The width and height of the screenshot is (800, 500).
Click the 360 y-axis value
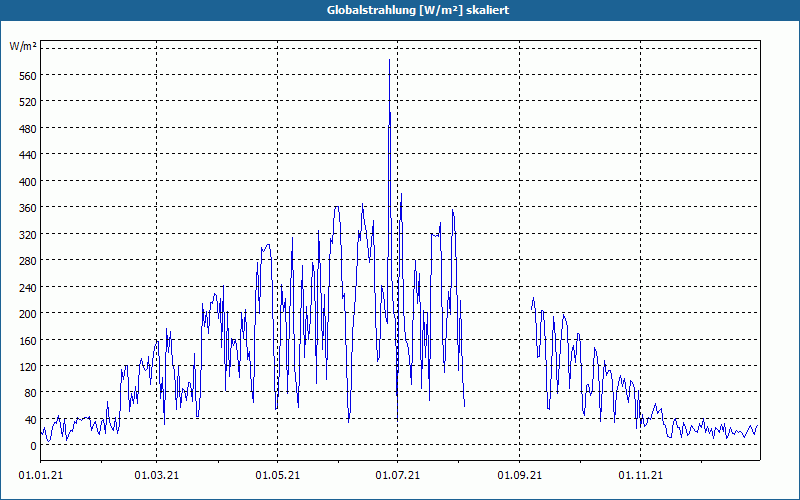click(28, 208)
